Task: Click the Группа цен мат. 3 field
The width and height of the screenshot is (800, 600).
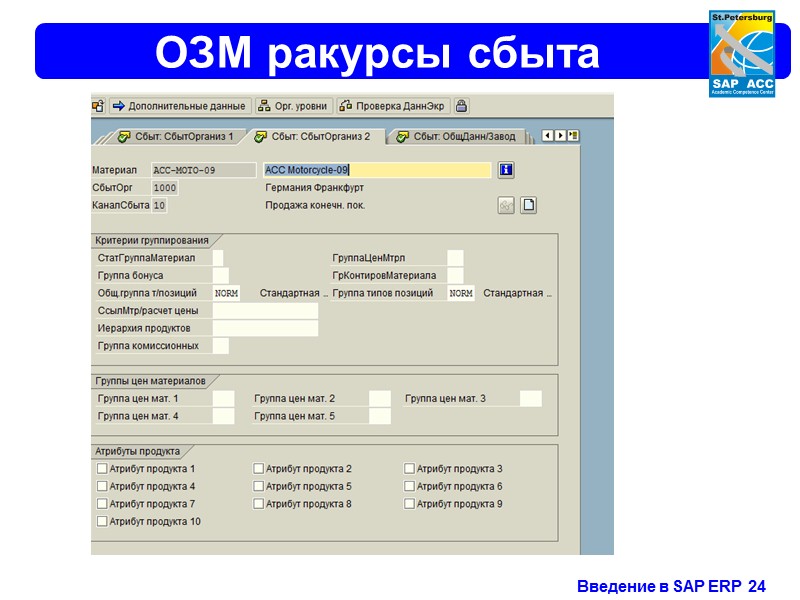Action: point(531,398)
